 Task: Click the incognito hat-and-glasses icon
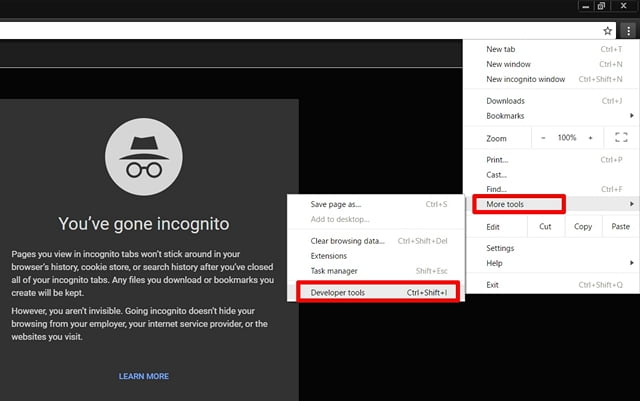144,157
